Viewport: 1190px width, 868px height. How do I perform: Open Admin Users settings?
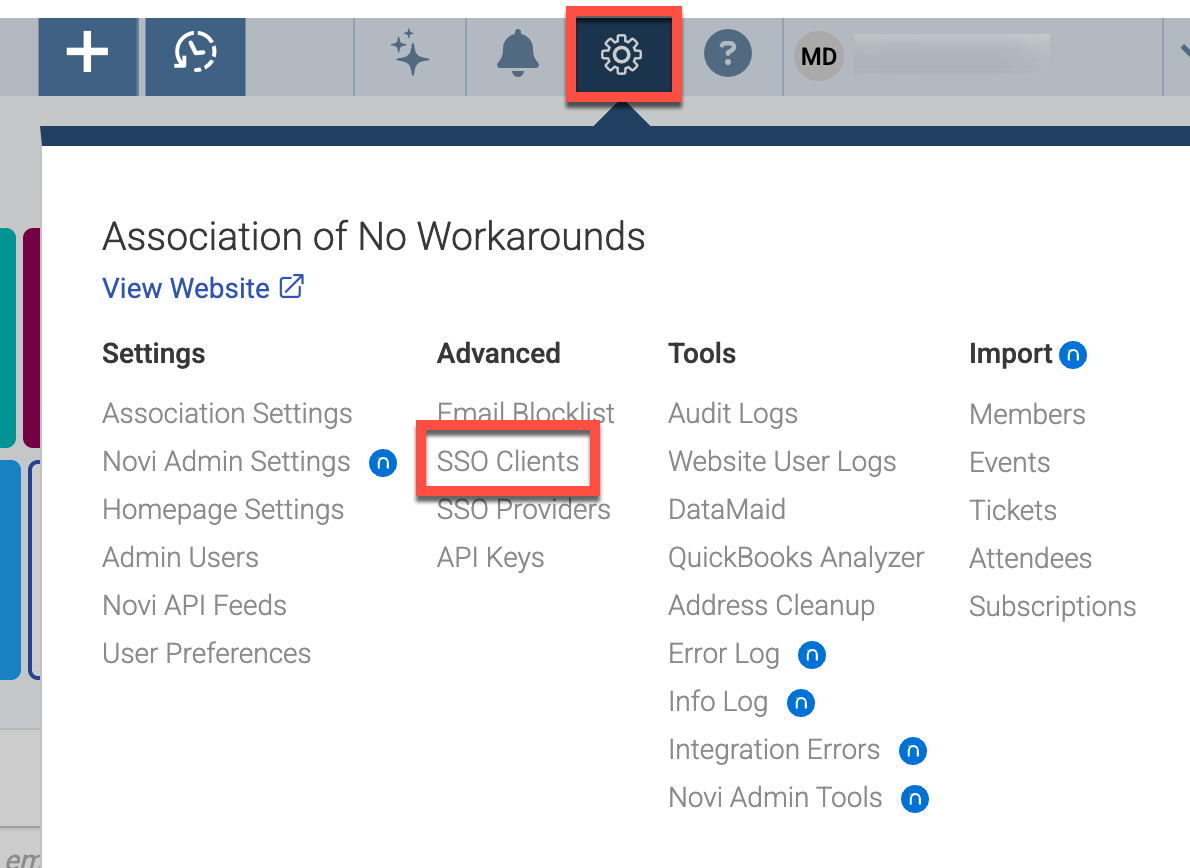click(x=181, y=558)
